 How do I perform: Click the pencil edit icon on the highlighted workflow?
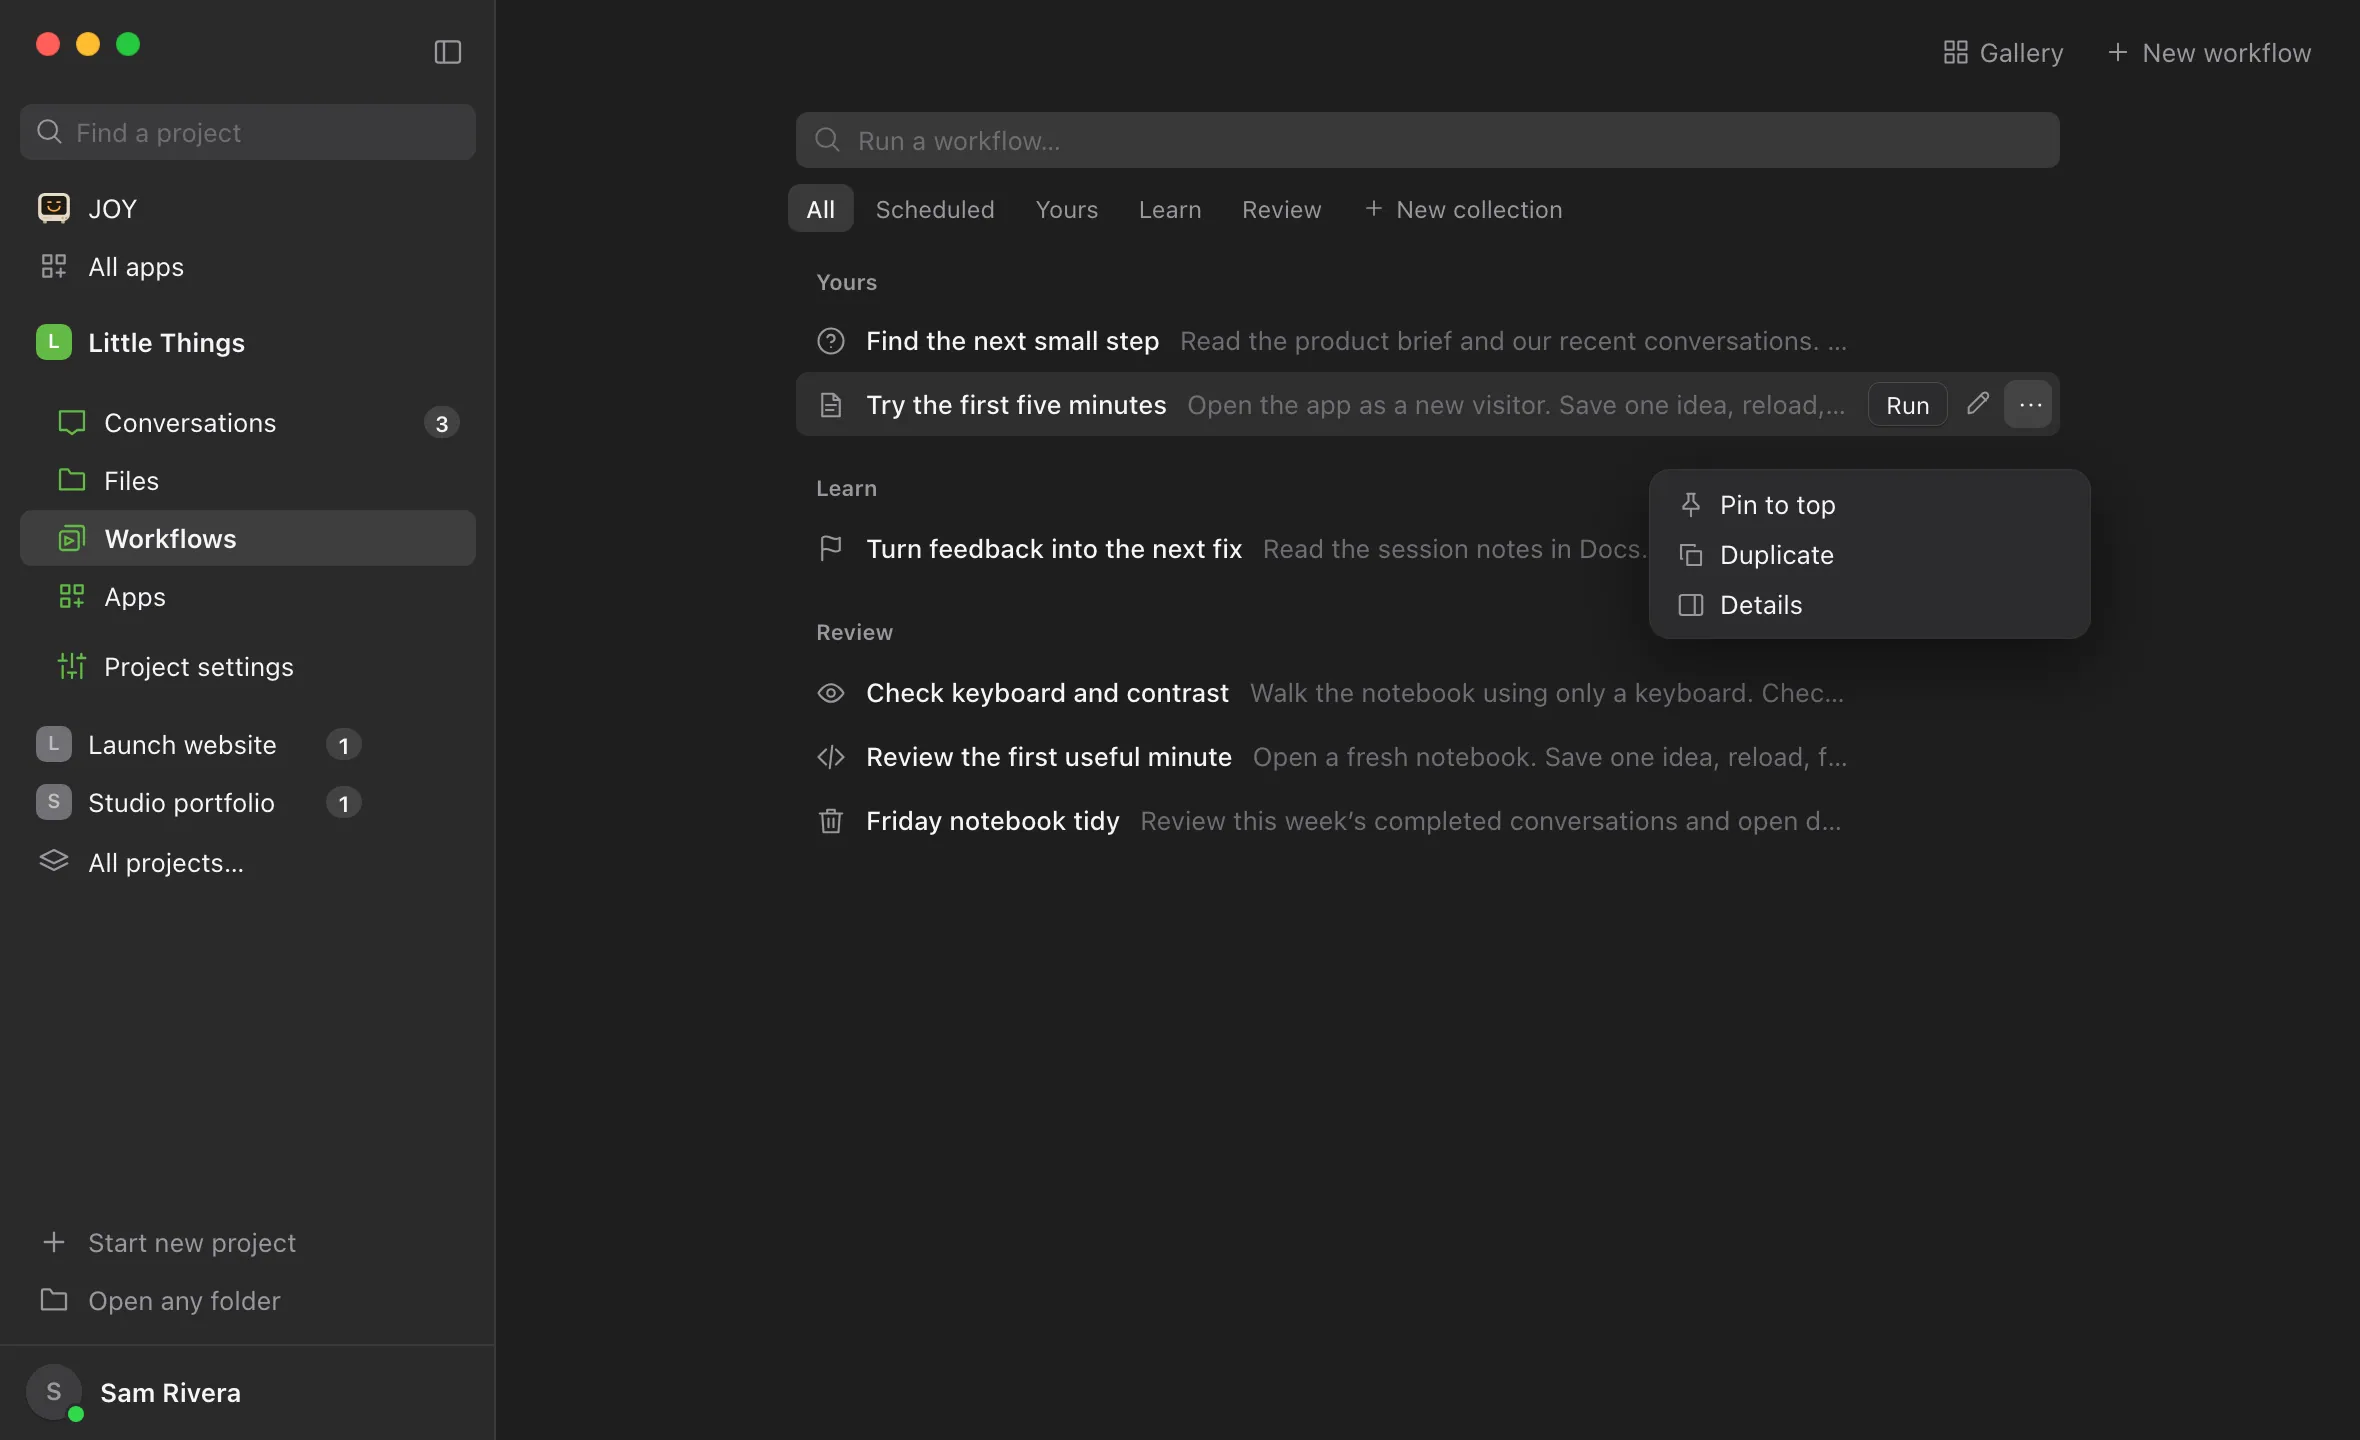tap(1977, 404)
